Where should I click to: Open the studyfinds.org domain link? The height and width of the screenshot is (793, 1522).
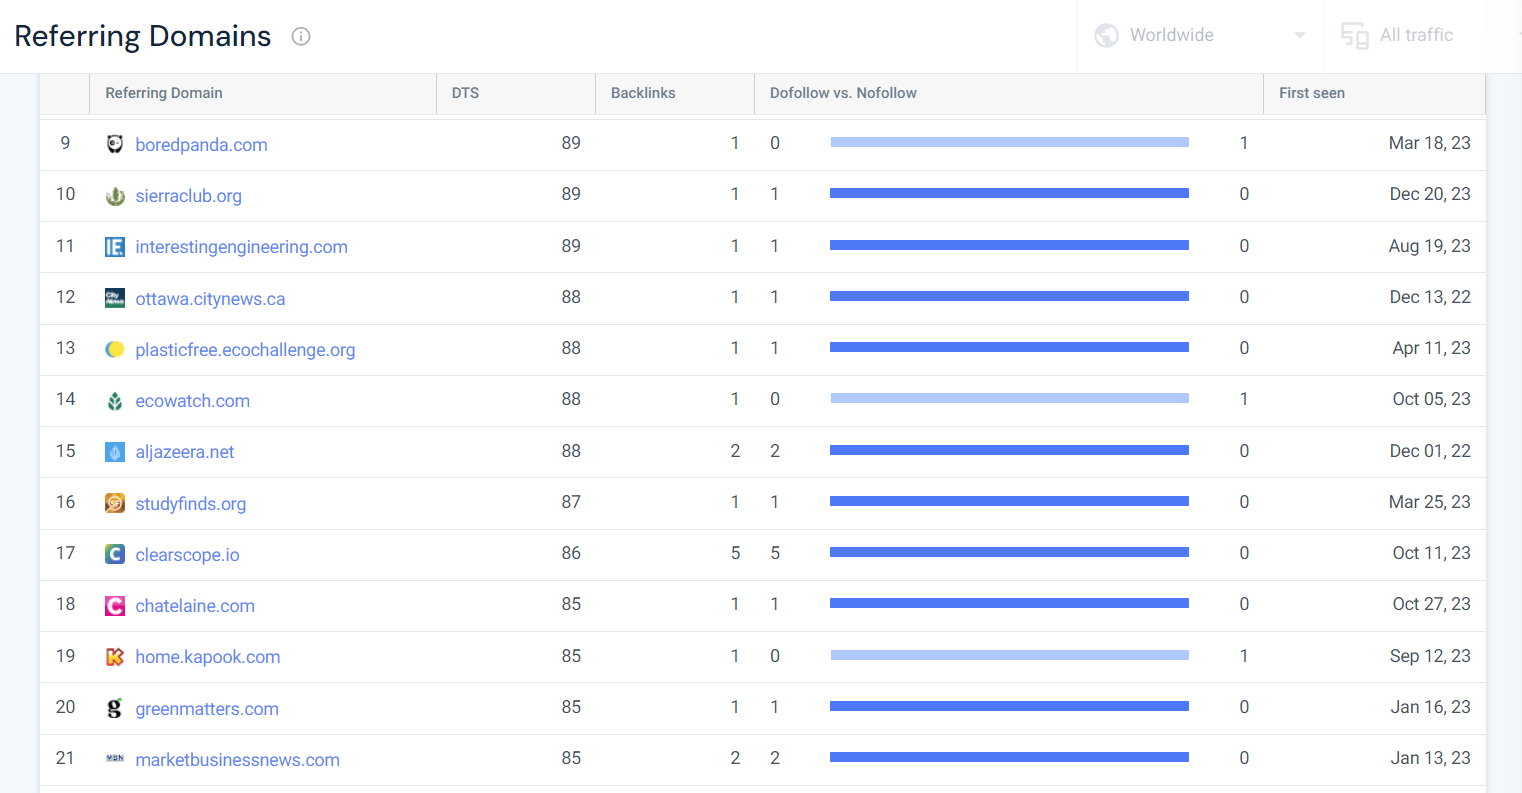tap(191, 504)
